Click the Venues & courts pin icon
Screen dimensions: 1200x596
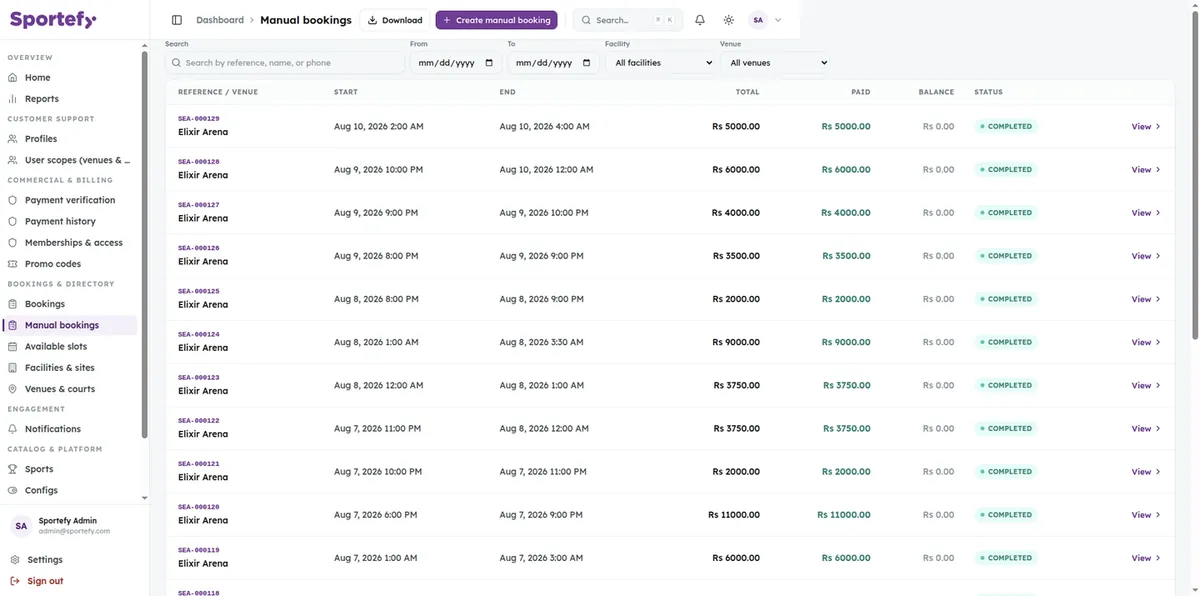click(x=13, y=389)
